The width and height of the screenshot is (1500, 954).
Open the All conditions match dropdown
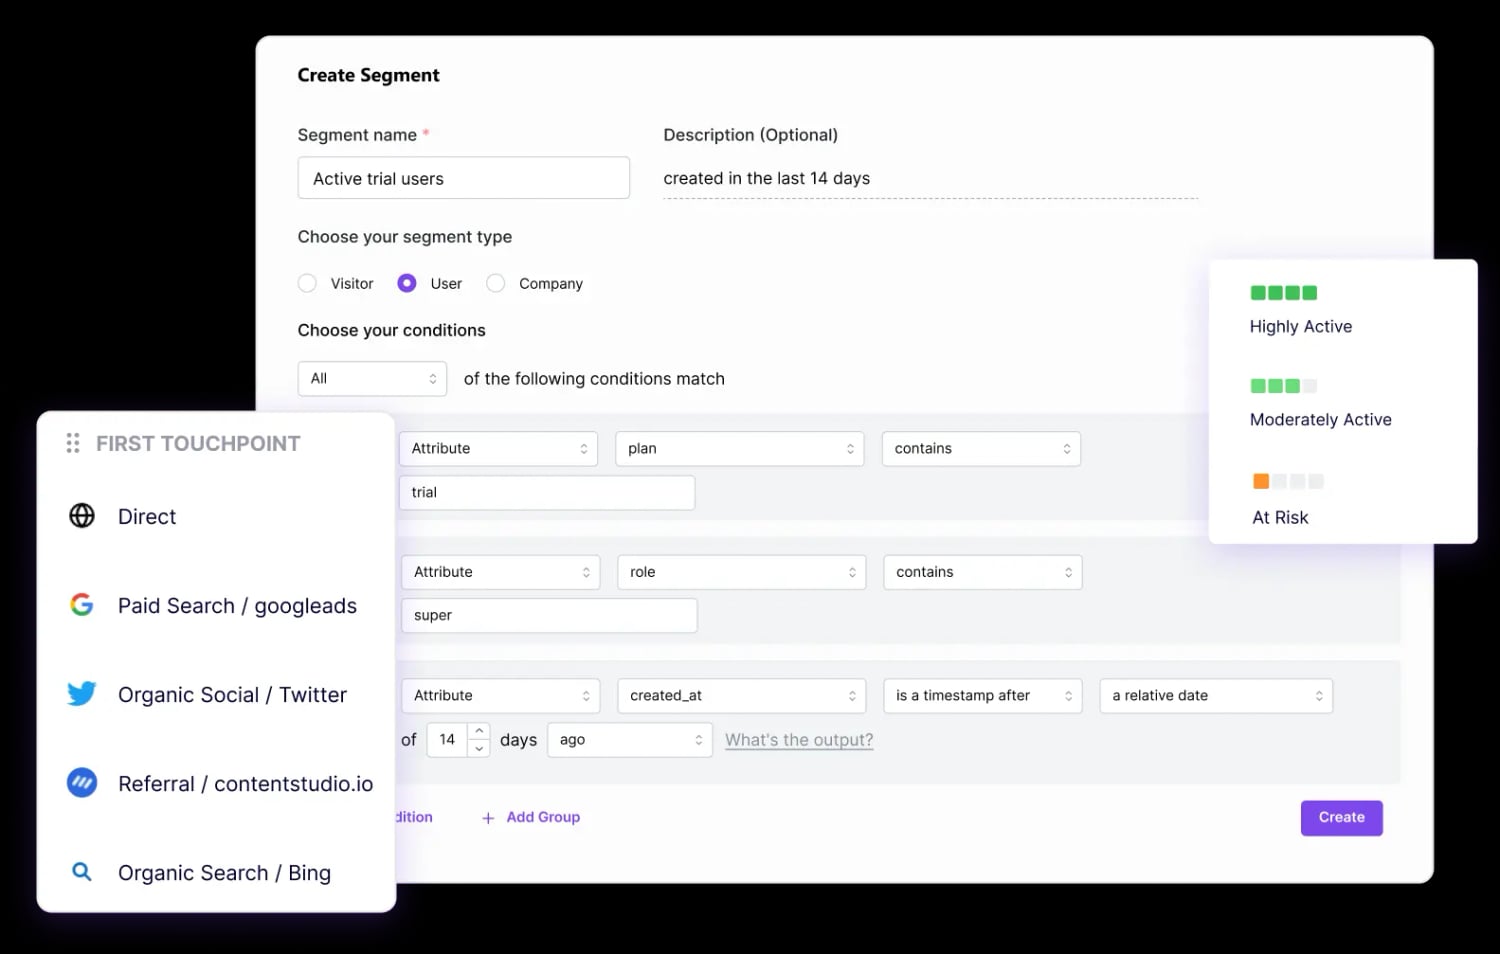371,378
